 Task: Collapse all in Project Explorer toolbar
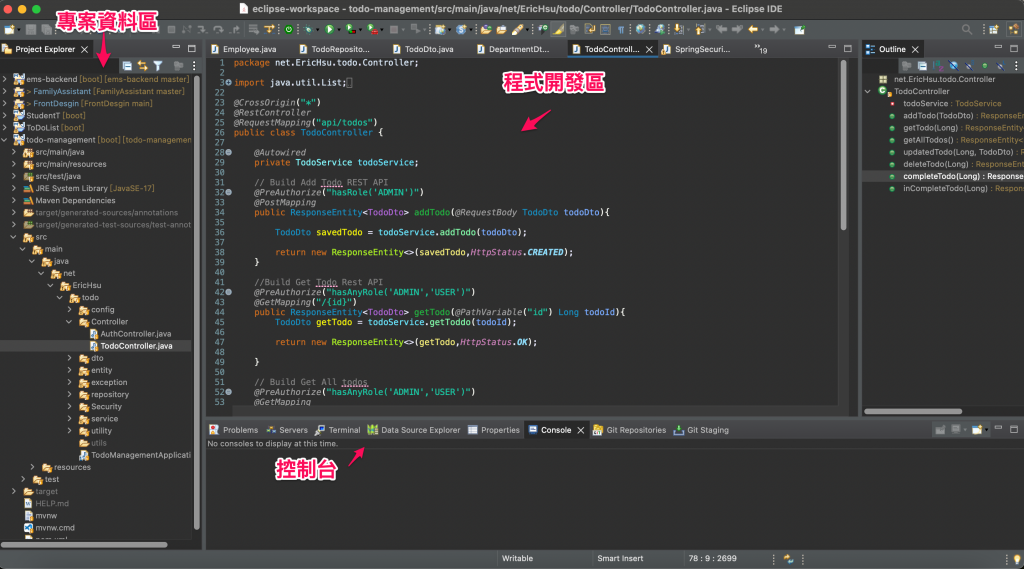point(127,66)
